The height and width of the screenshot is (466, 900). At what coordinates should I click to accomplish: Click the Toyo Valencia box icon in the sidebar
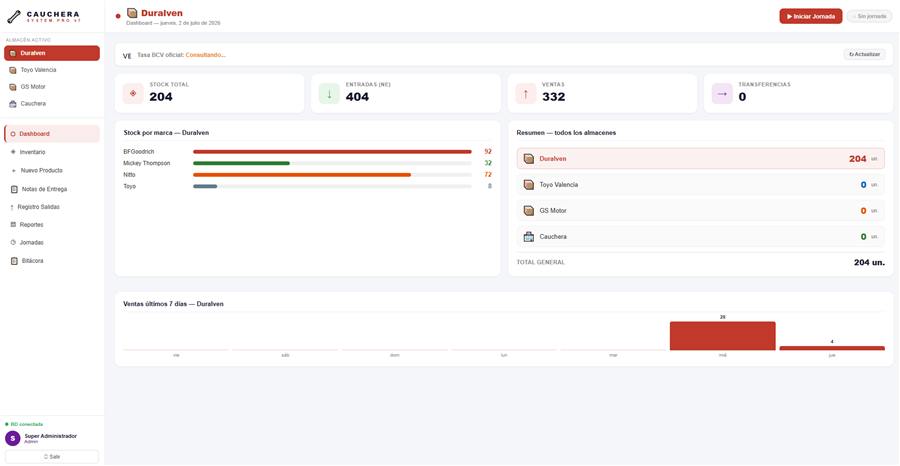[13, 70]
